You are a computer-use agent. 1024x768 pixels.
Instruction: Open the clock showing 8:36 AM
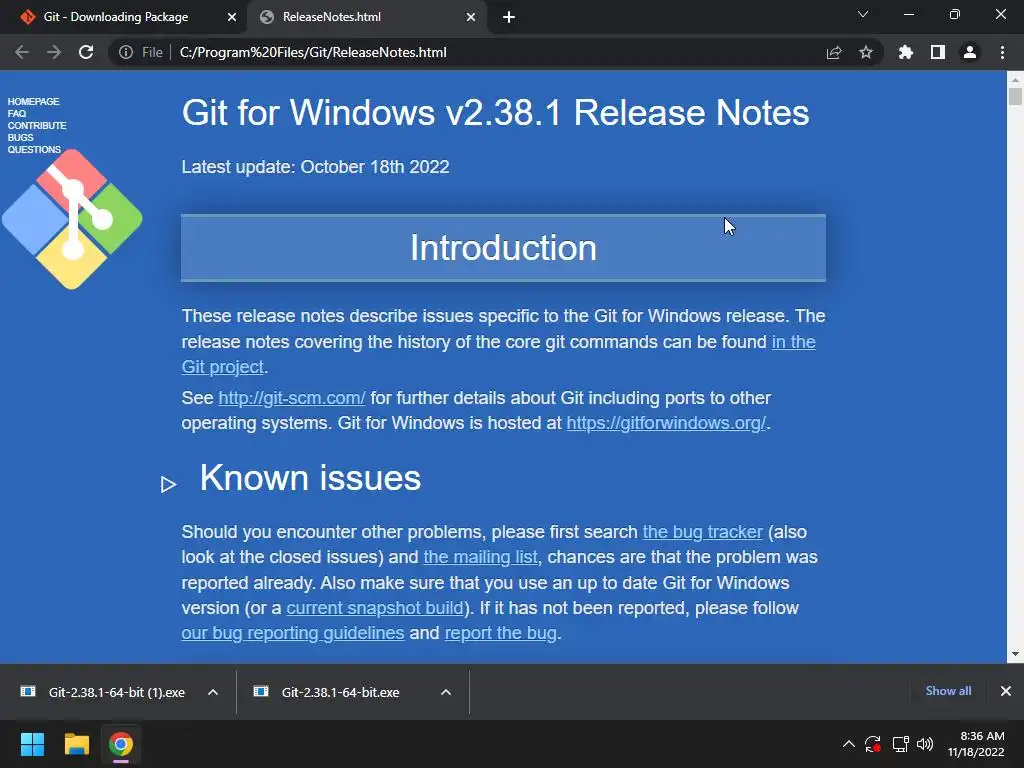[976, 744]
